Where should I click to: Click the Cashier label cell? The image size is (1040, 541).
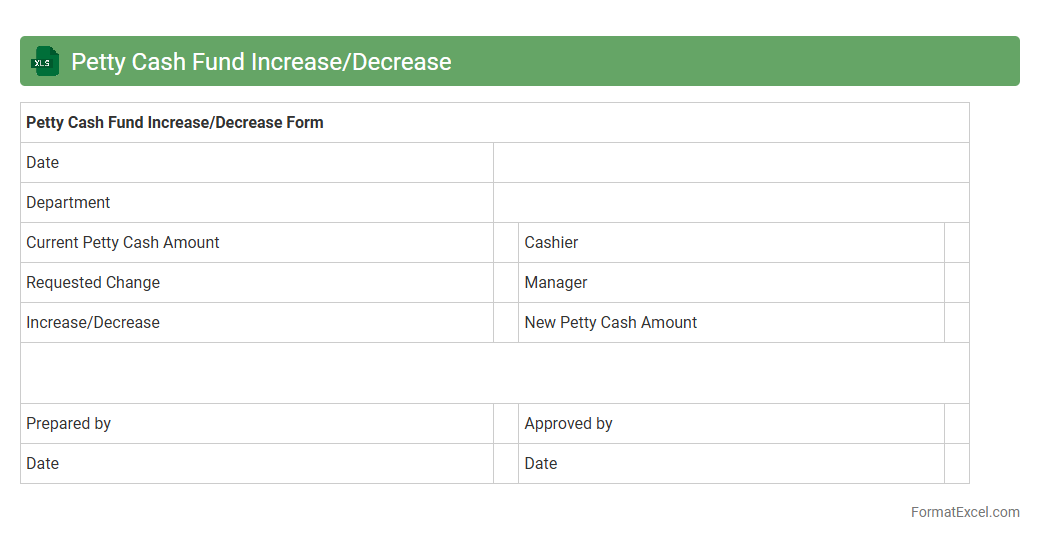tap(730, 243)
